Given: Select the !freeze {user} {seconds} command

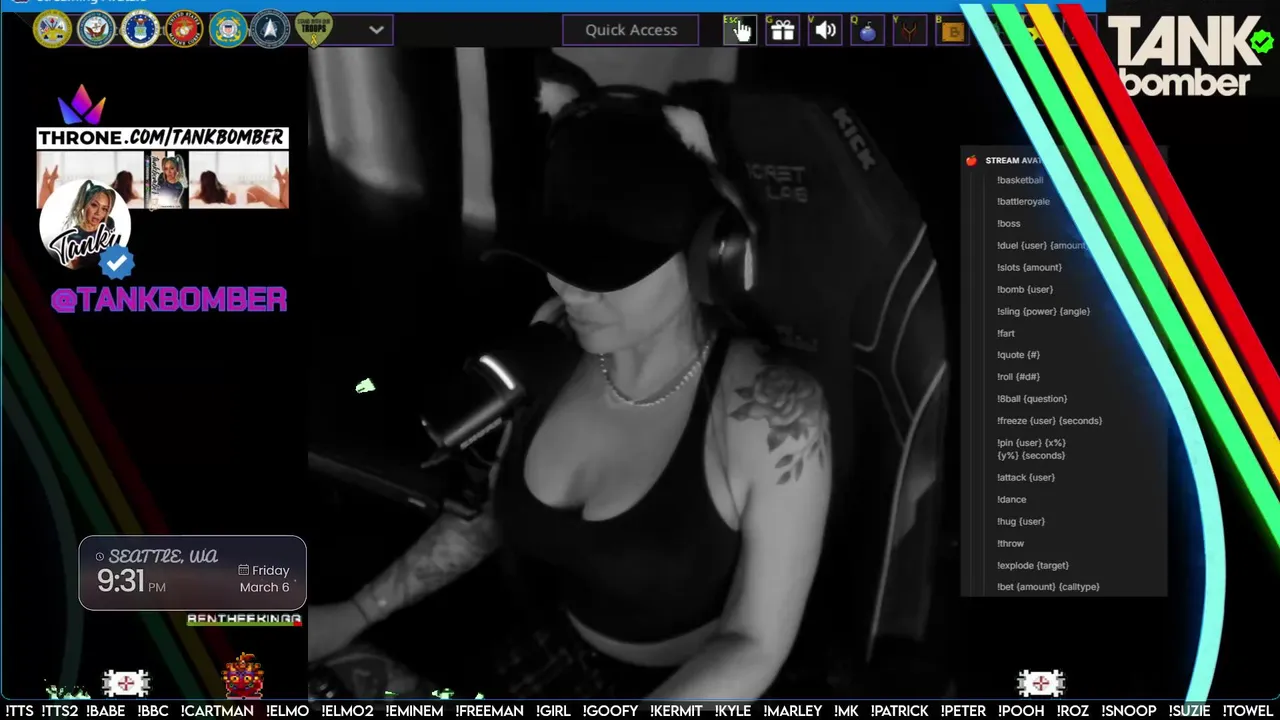Looking at the screenshot, I should tap(1049, 421).
